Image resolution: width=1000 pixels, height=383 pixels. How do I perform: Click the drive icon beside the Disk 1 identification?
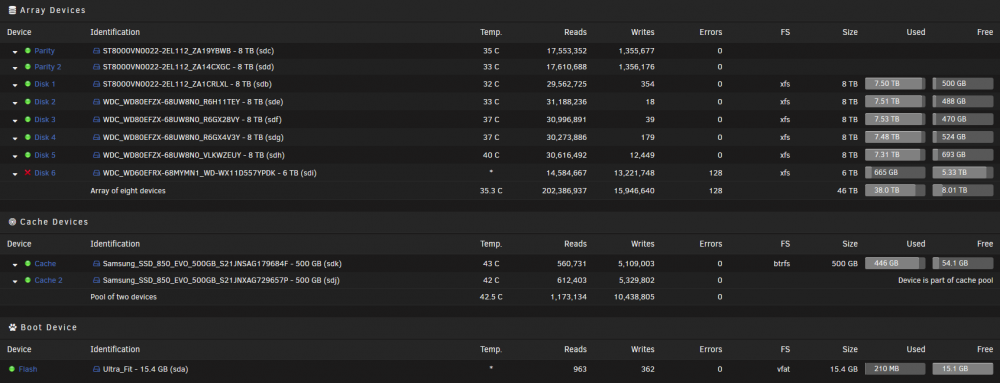click(x=96, y=83)
